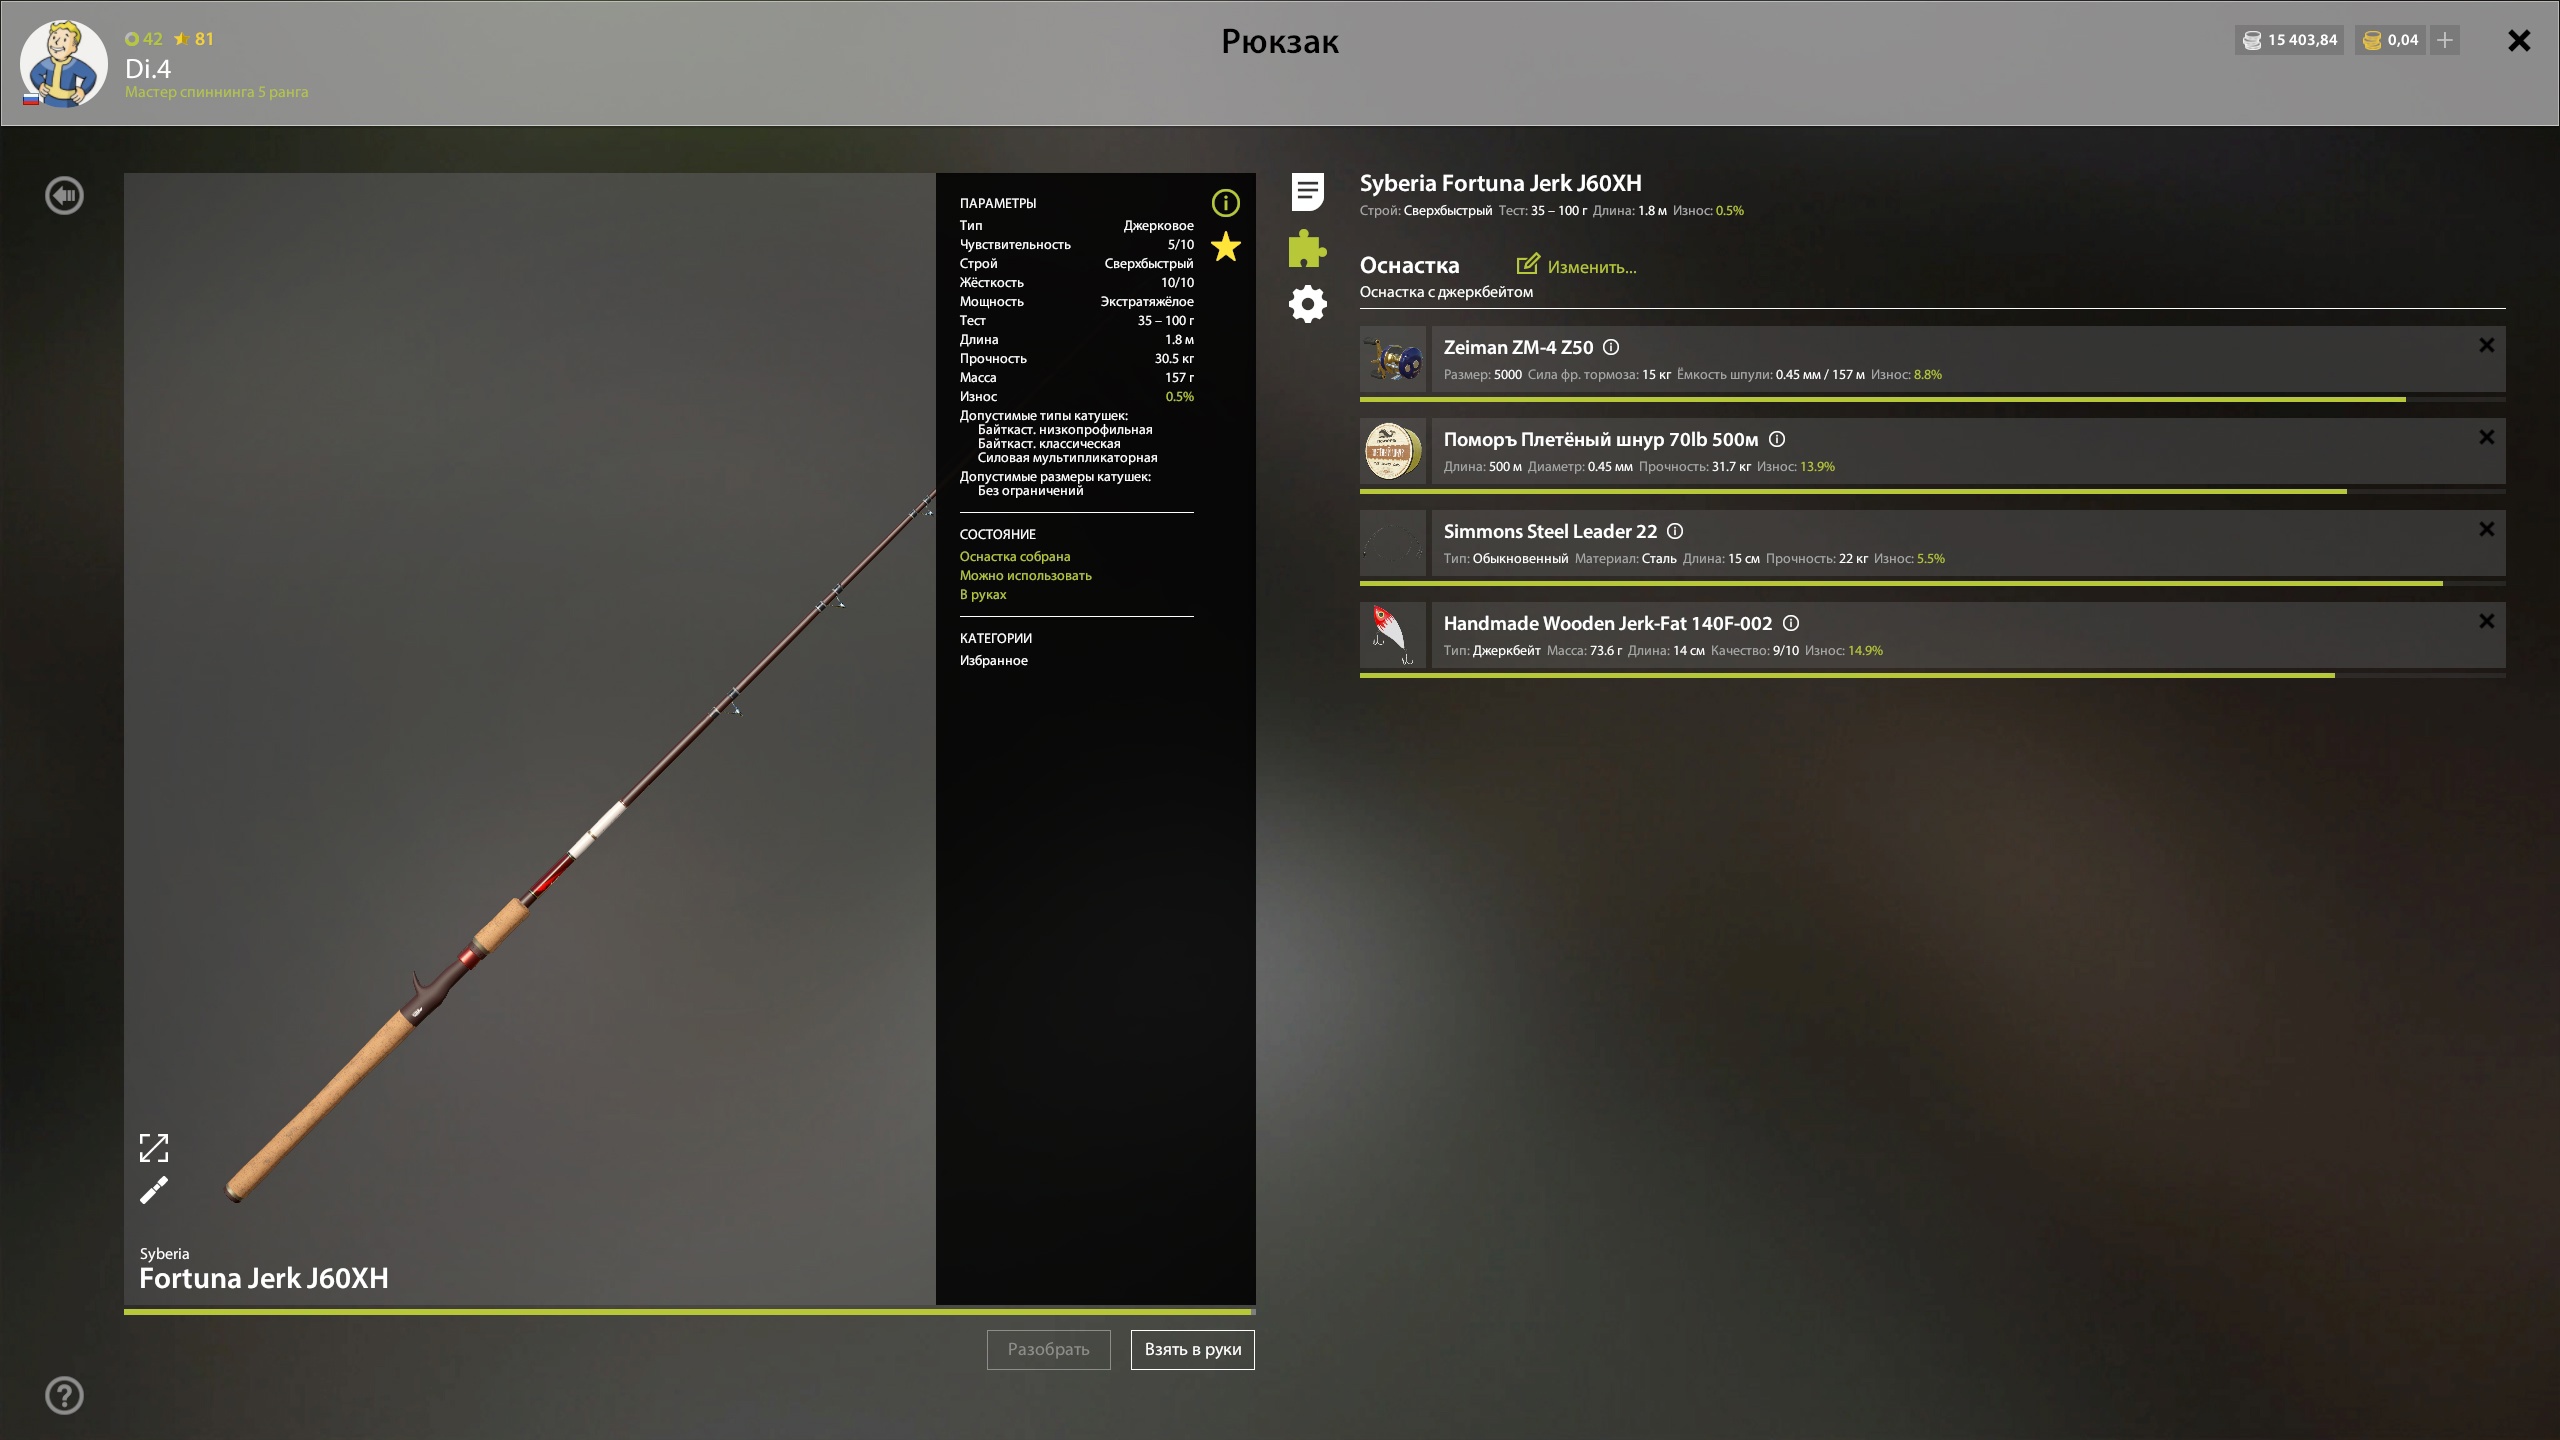Click the Разобрать button
2560x1440 pixels.
point(1048,1350)
